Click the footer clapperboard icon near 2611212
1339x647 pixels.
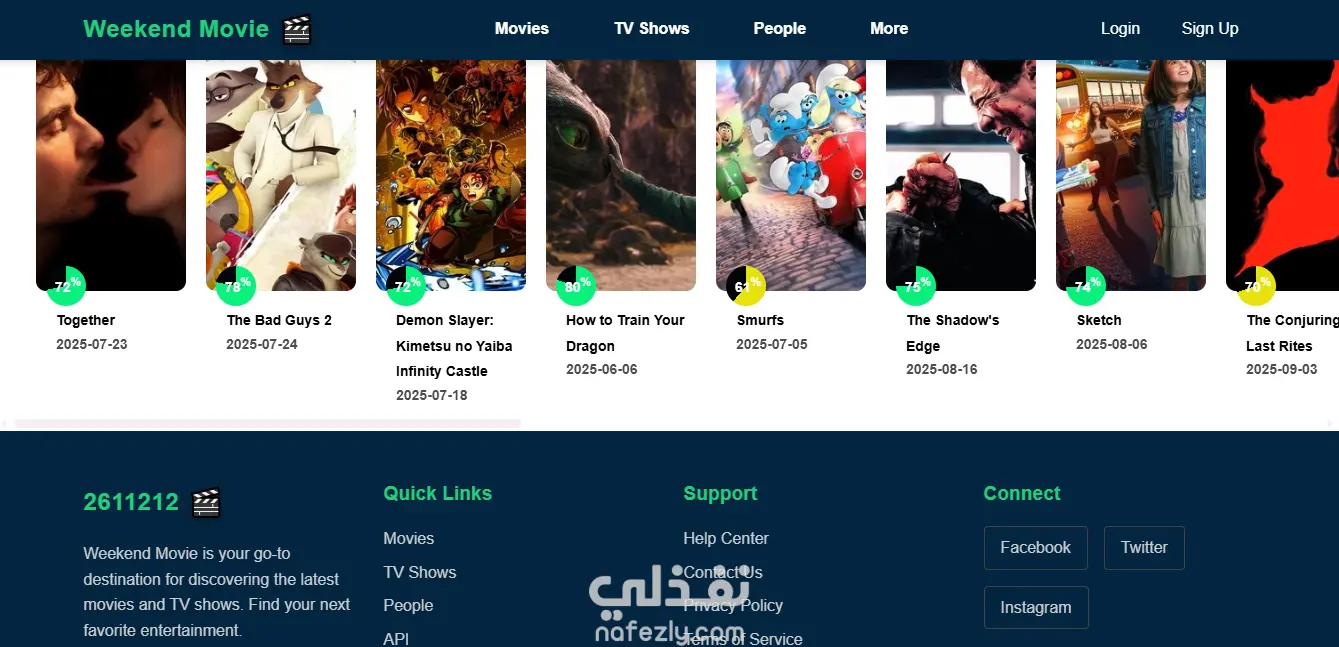tap(206, 502)
